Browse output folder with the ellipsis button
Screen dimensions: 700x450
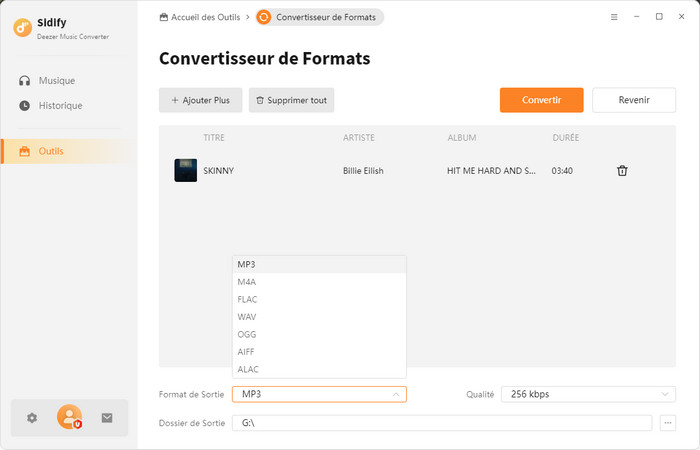(669, 423)
